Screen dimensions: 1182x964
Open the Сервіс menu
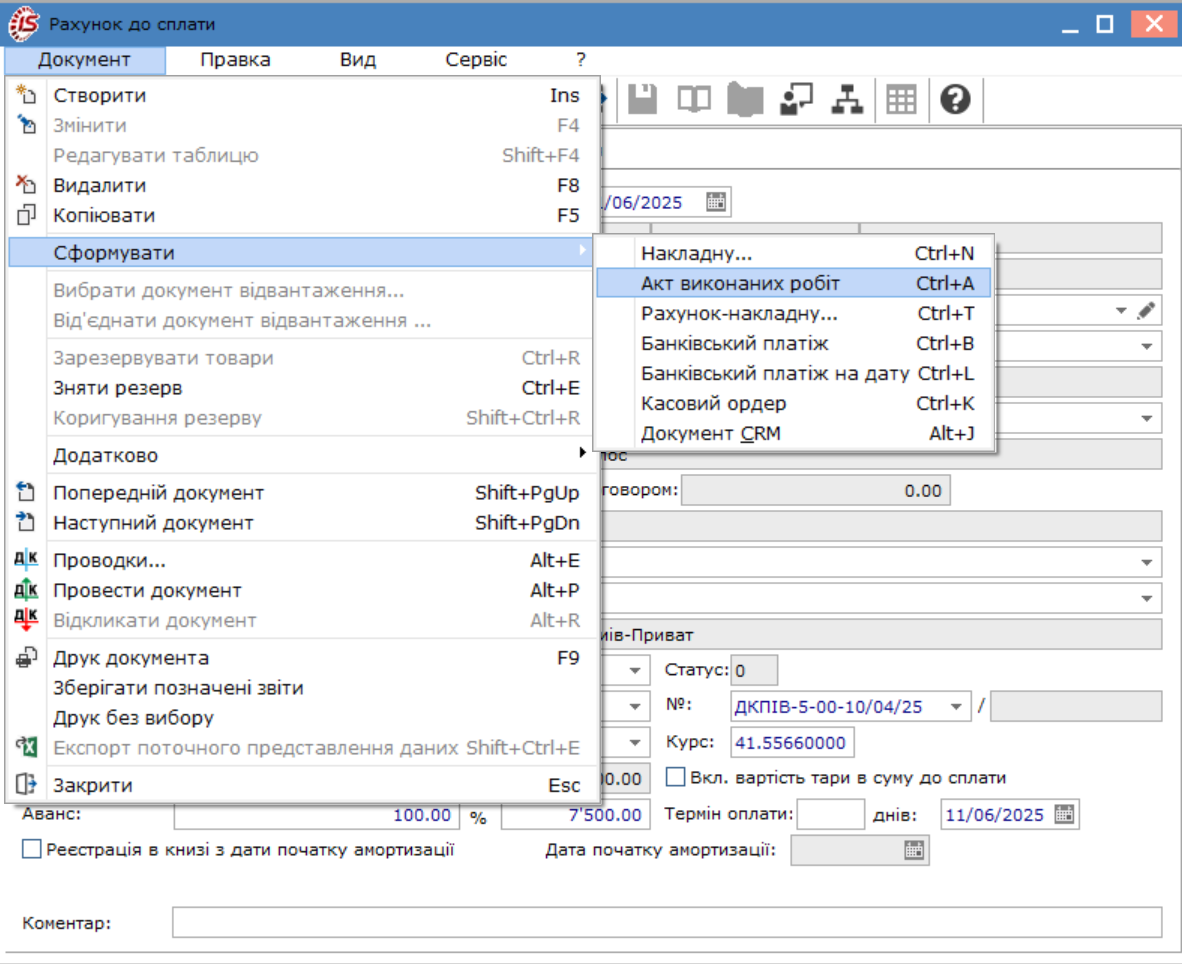pos(476,60)
